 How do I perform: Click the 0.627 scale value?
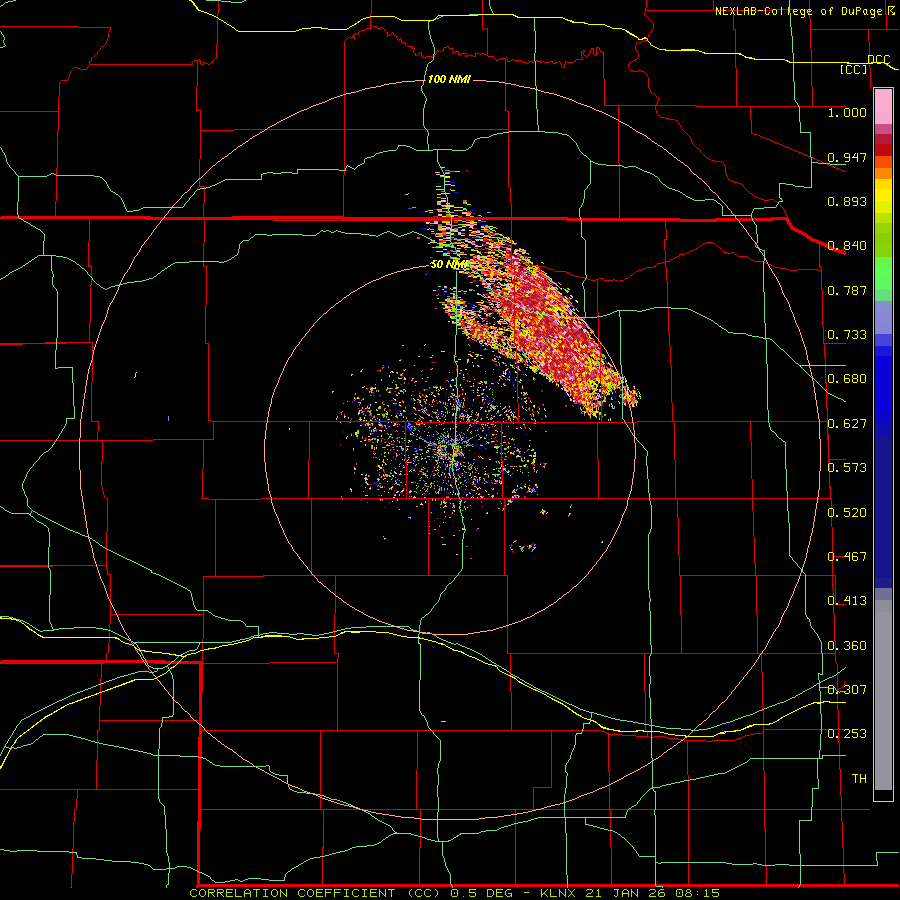pos(847,424)
